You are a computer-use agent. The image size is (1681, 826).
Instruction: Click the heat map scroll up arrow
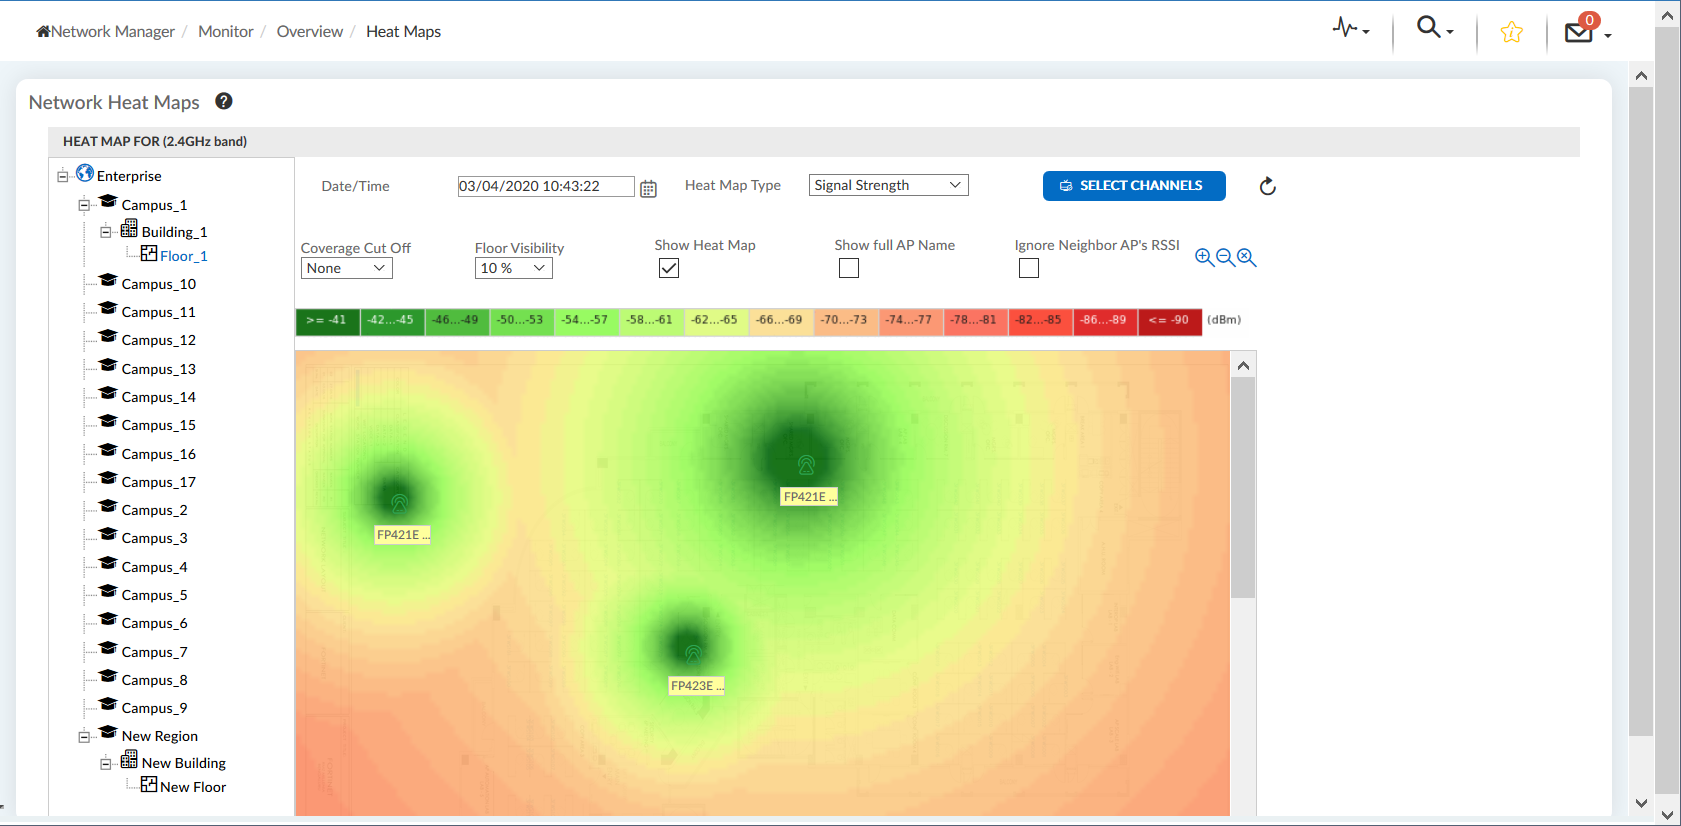1243,365
